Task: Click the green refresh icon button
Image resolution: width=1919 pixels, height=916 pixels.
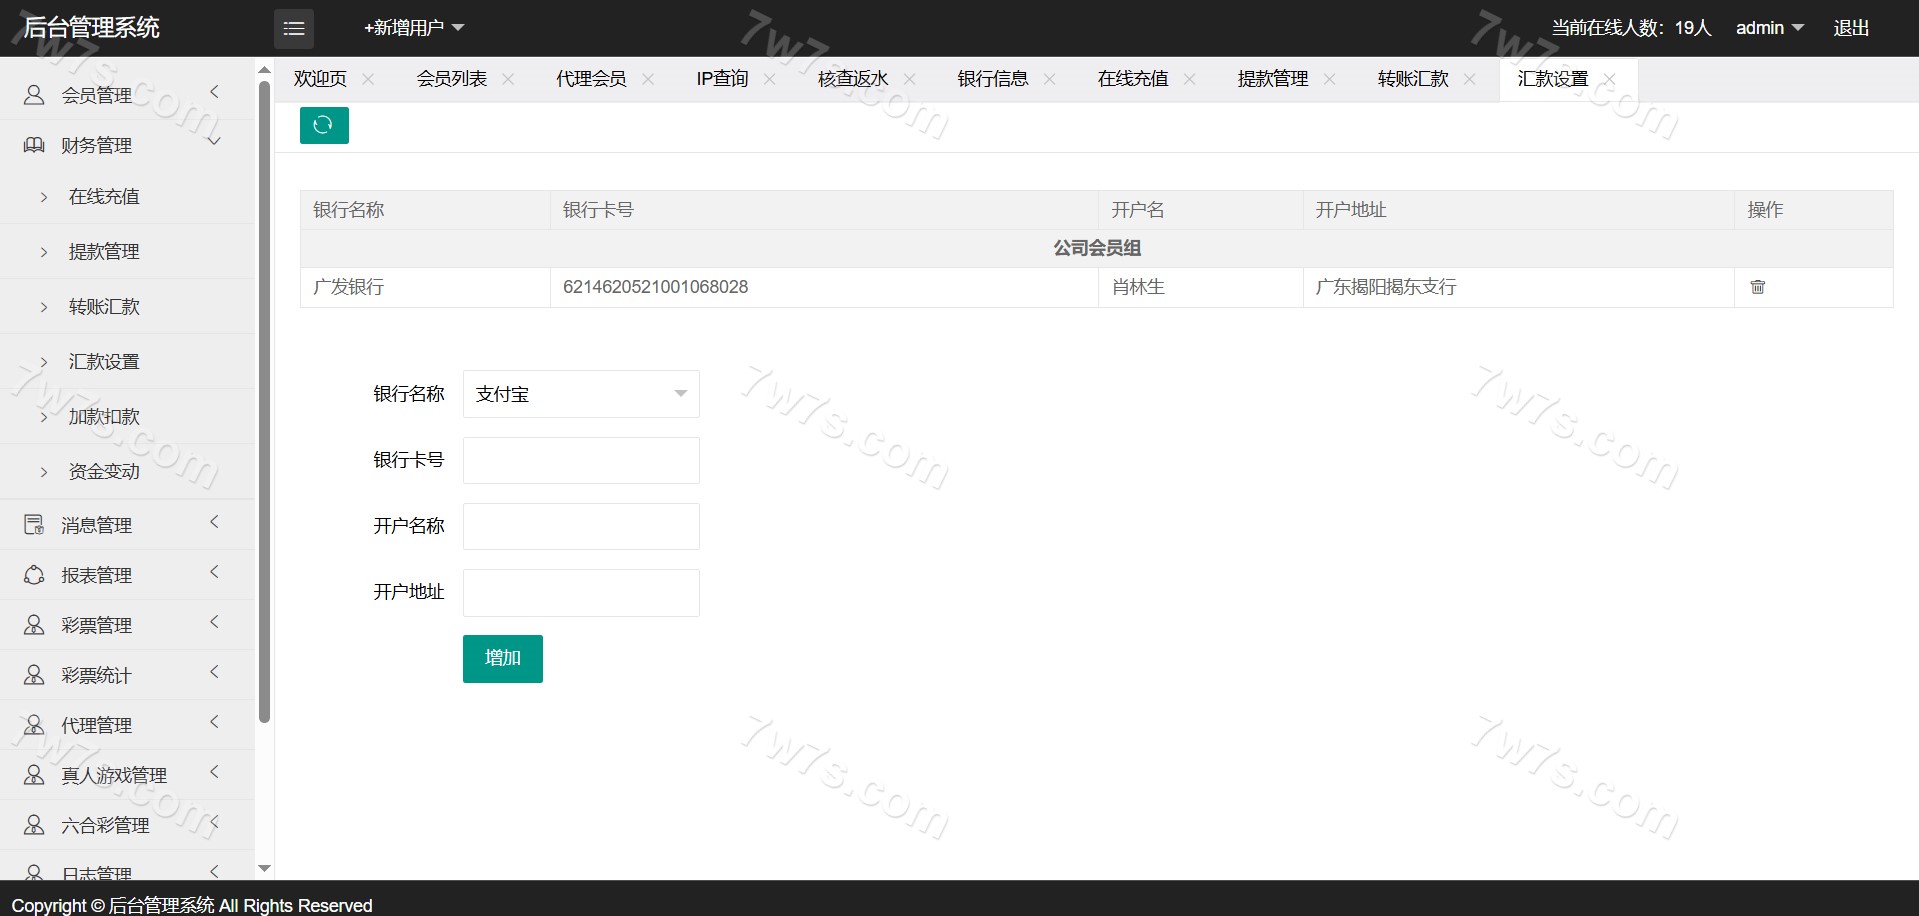Action: 324,125
